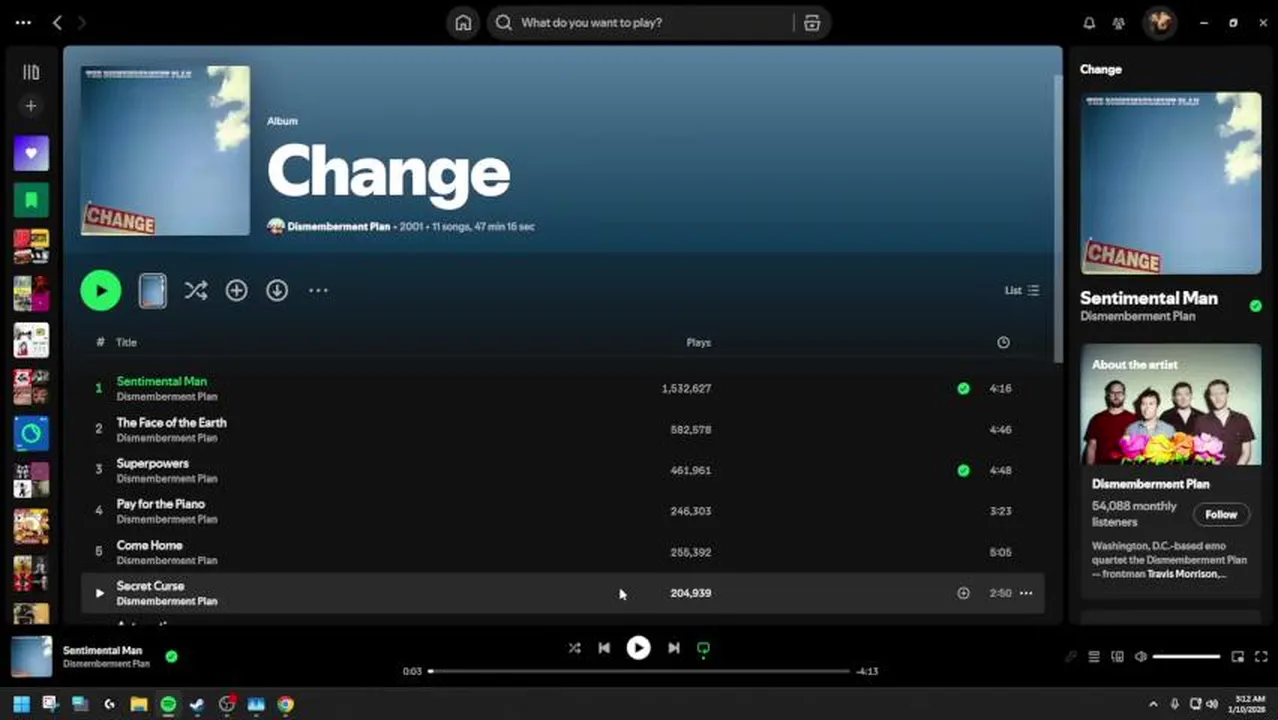Open more options for Secret Curse
Viewport: 1278px width, 720px height.
pyautogui.click(x=1026, y=593)
